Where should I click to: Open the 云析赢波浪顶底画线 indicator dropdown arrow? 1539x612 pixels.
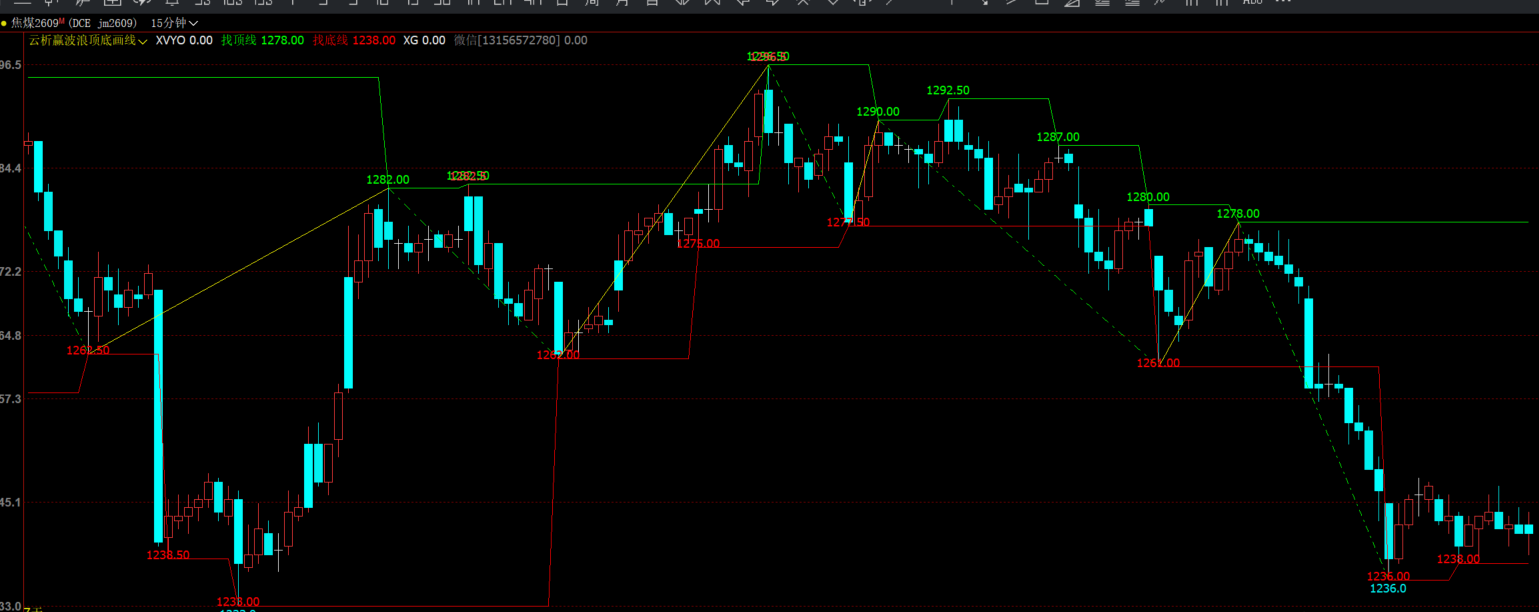tap(144, 41)
